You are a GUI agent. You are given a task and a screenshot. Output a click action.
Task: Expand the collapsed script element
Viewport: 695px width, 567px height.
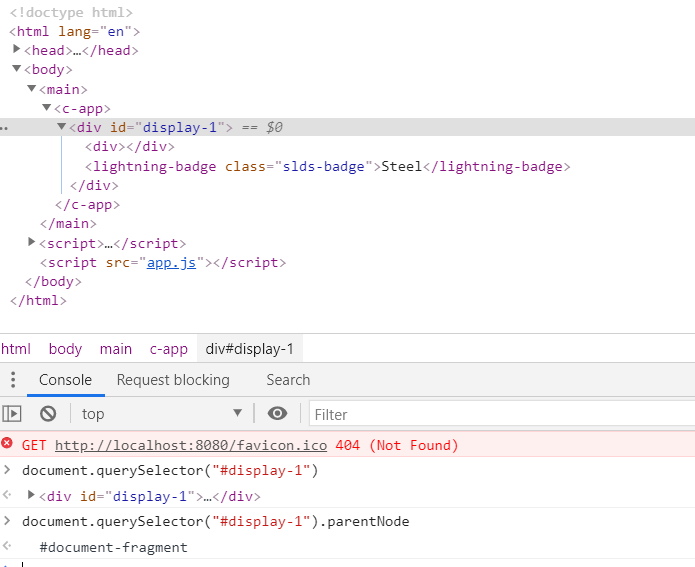[31, 242]
